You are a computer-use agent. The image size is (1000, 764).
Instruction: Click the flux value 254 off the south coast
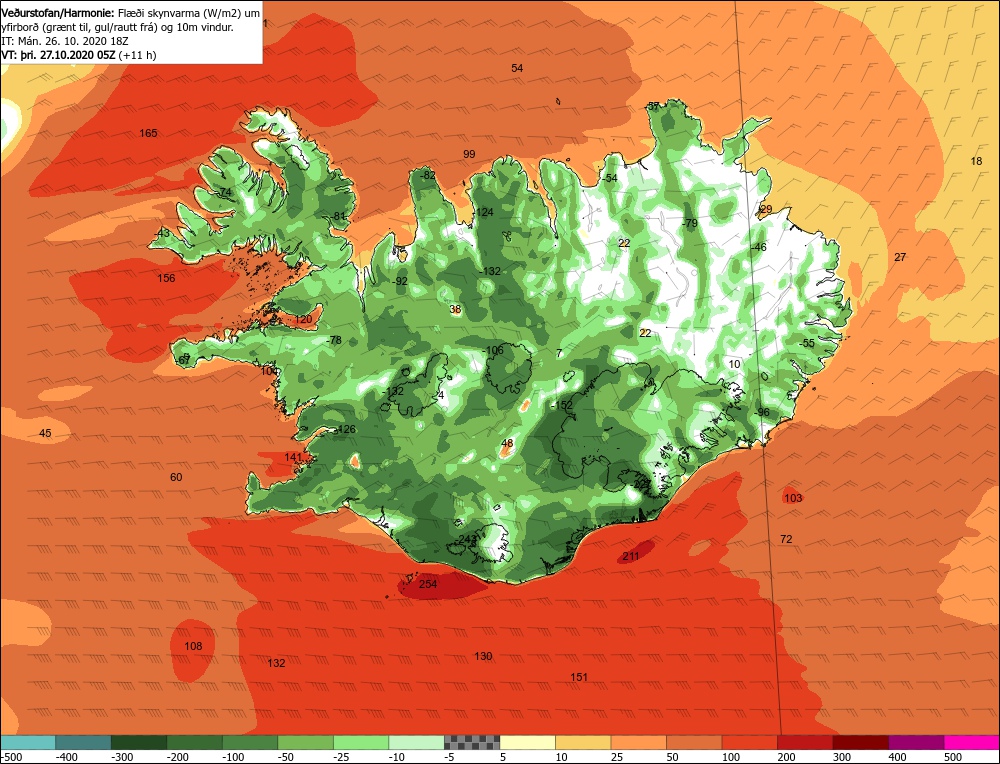tap(428, 584)
